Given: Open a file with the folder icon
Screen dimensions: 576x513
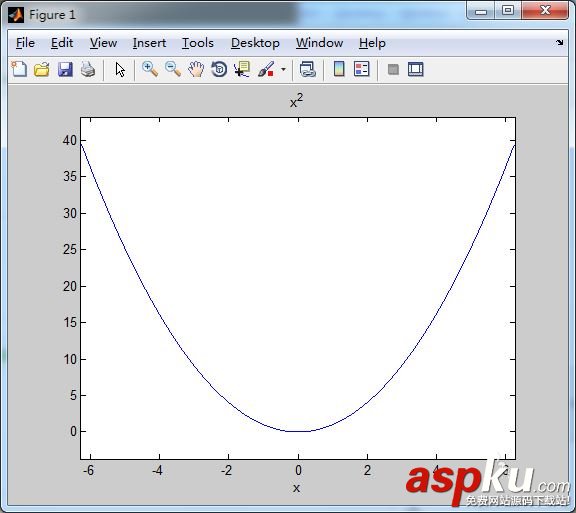Looking at the screenshot, I should [42, 69].
